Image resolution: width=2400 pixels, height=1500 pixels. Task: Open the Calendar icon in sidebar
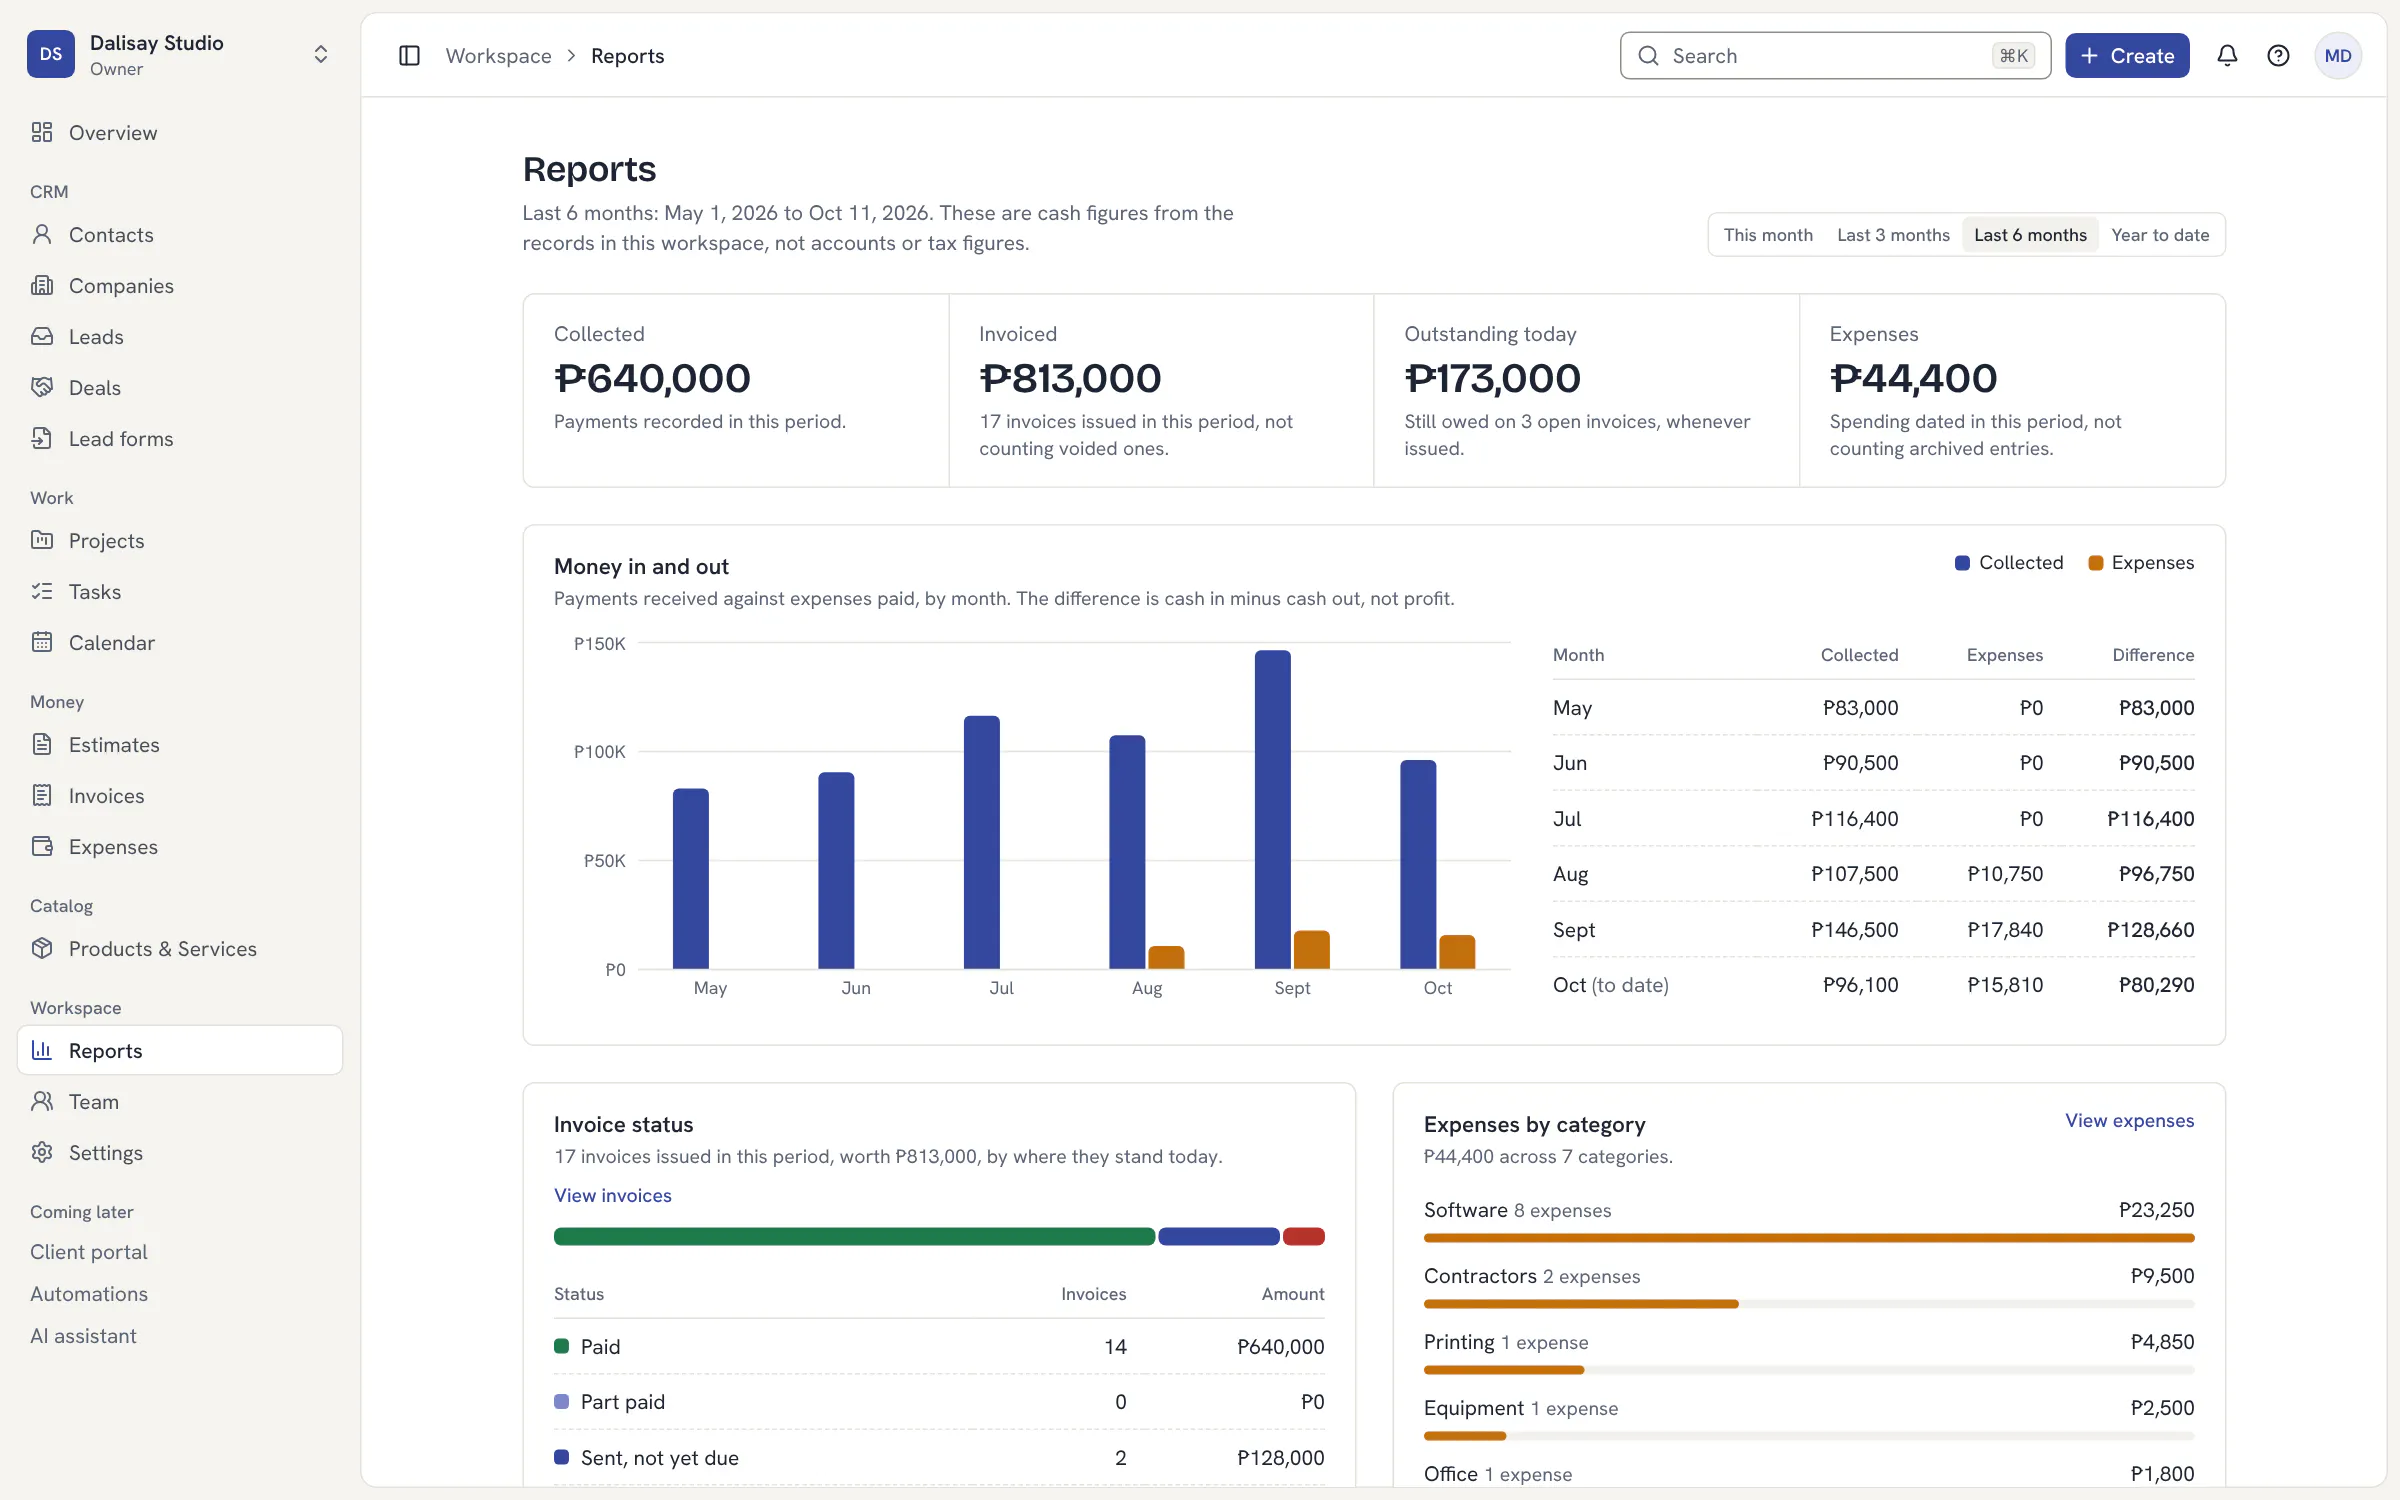click(42, 642)
